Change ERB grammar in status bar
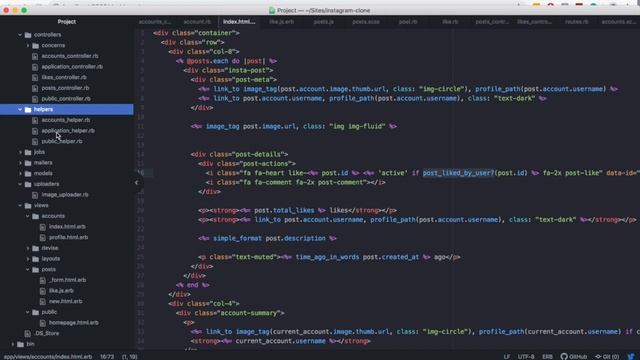640x360 pixels. [x=547, y=356]
